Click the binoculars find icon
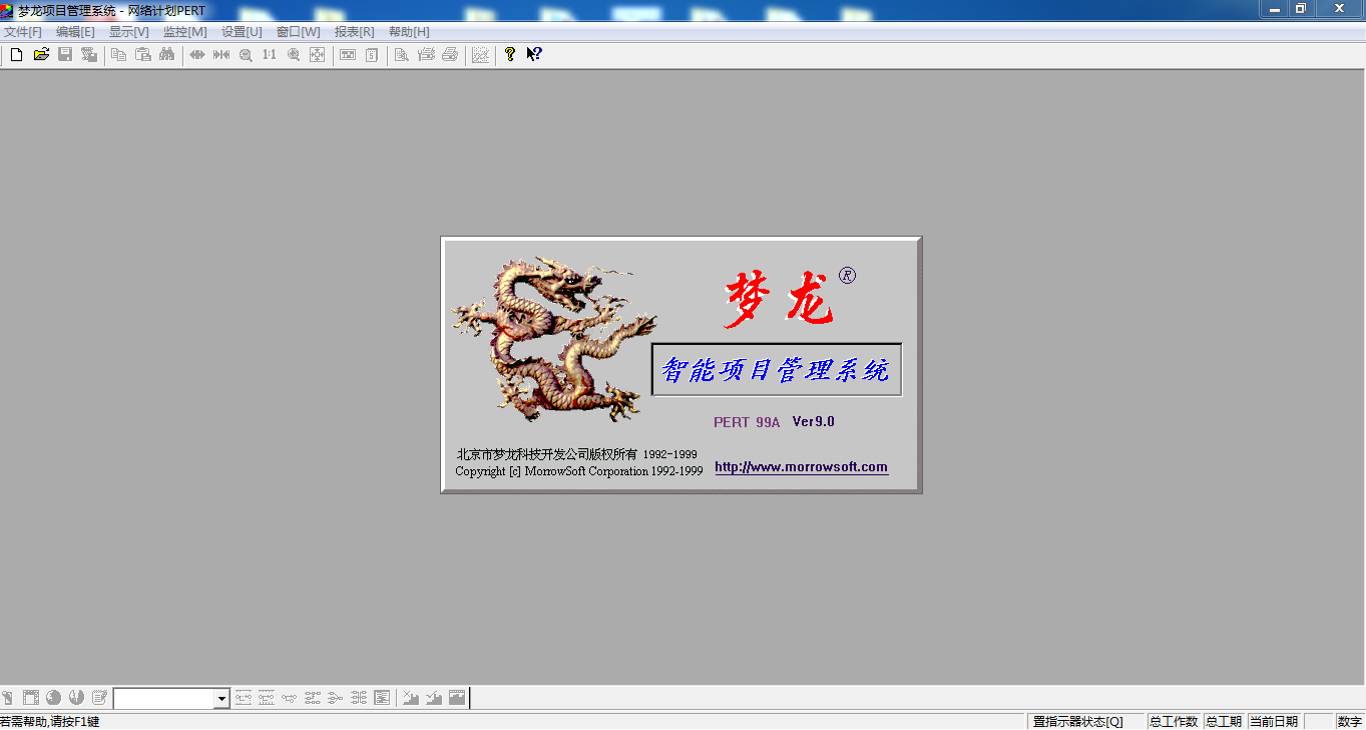Screen dimensions: 1366x730 (x=167, y=55)
